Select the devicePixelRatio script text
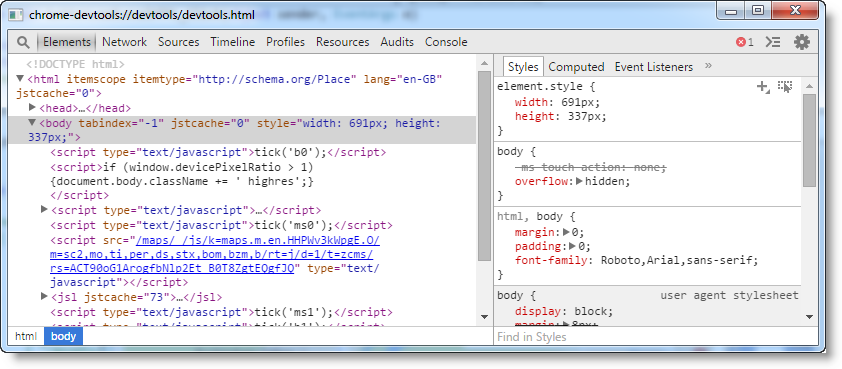This screenshot has width=842, height=369. click(x=182, y=174)
